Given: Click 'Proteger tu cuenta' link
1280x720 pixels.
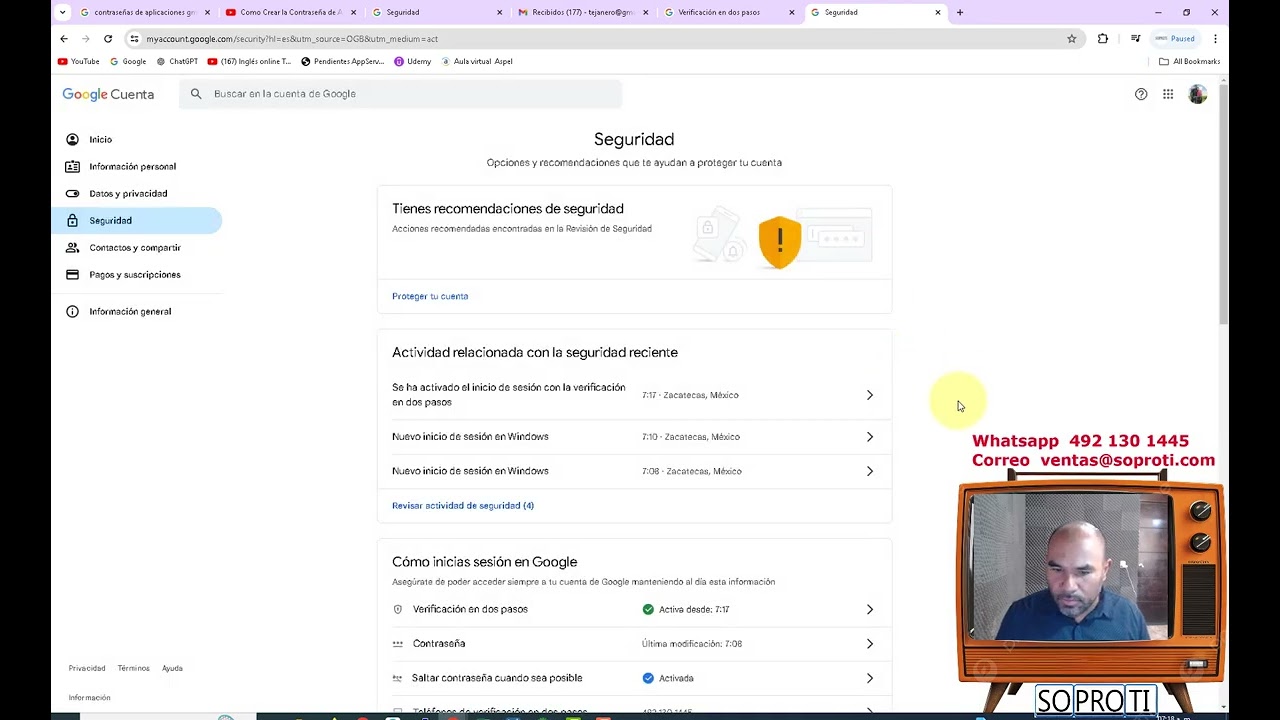Looking at the screenshot, I should click(430, 296).
